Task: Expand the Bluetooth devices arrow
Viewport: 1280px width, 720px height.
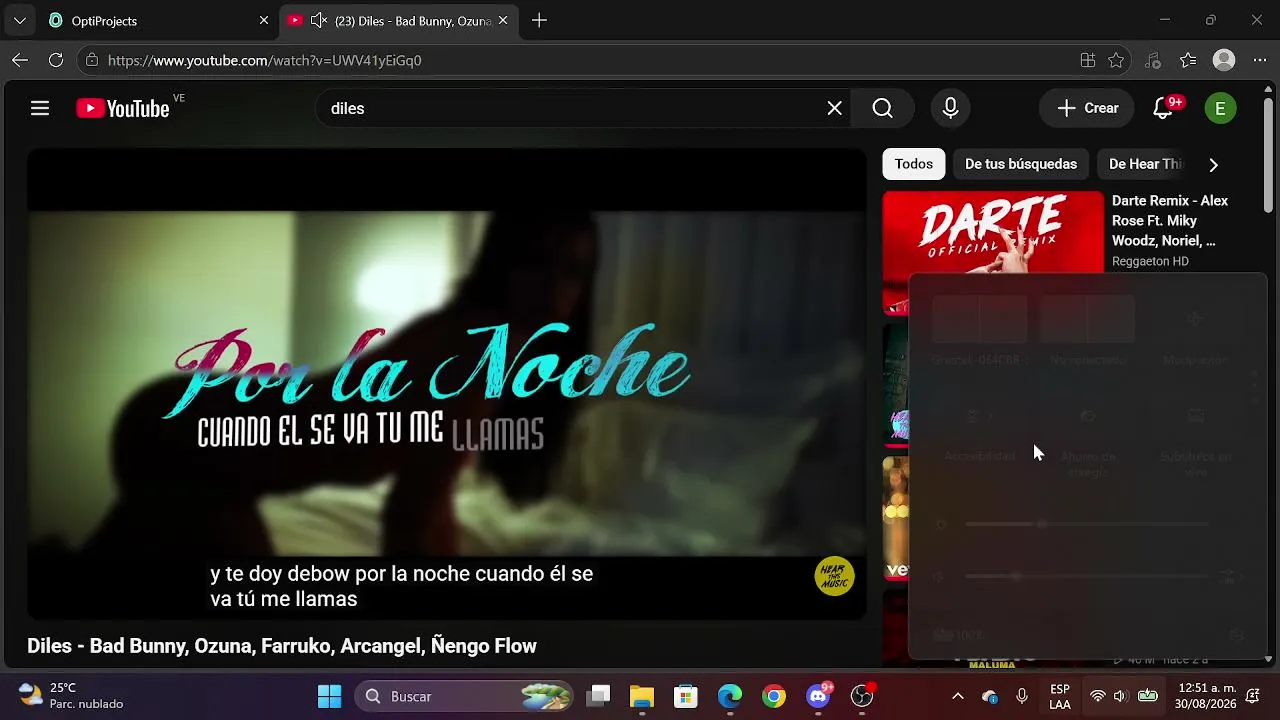Action: click(x=1111, y=320)
